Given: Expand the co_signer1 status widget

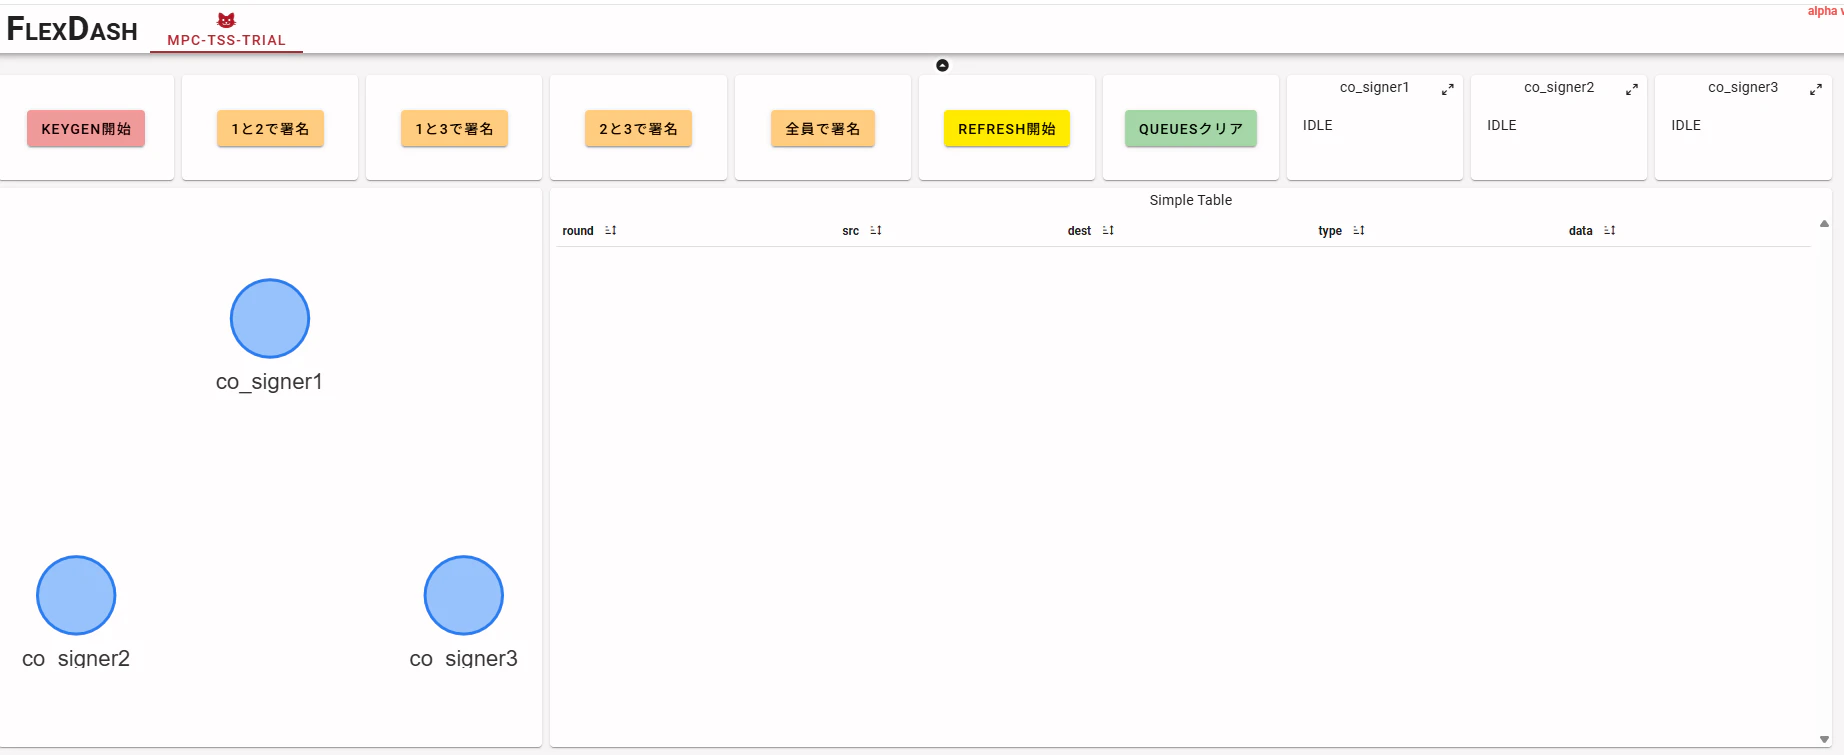Looking at the screenshot, I should coord(1447,90).
